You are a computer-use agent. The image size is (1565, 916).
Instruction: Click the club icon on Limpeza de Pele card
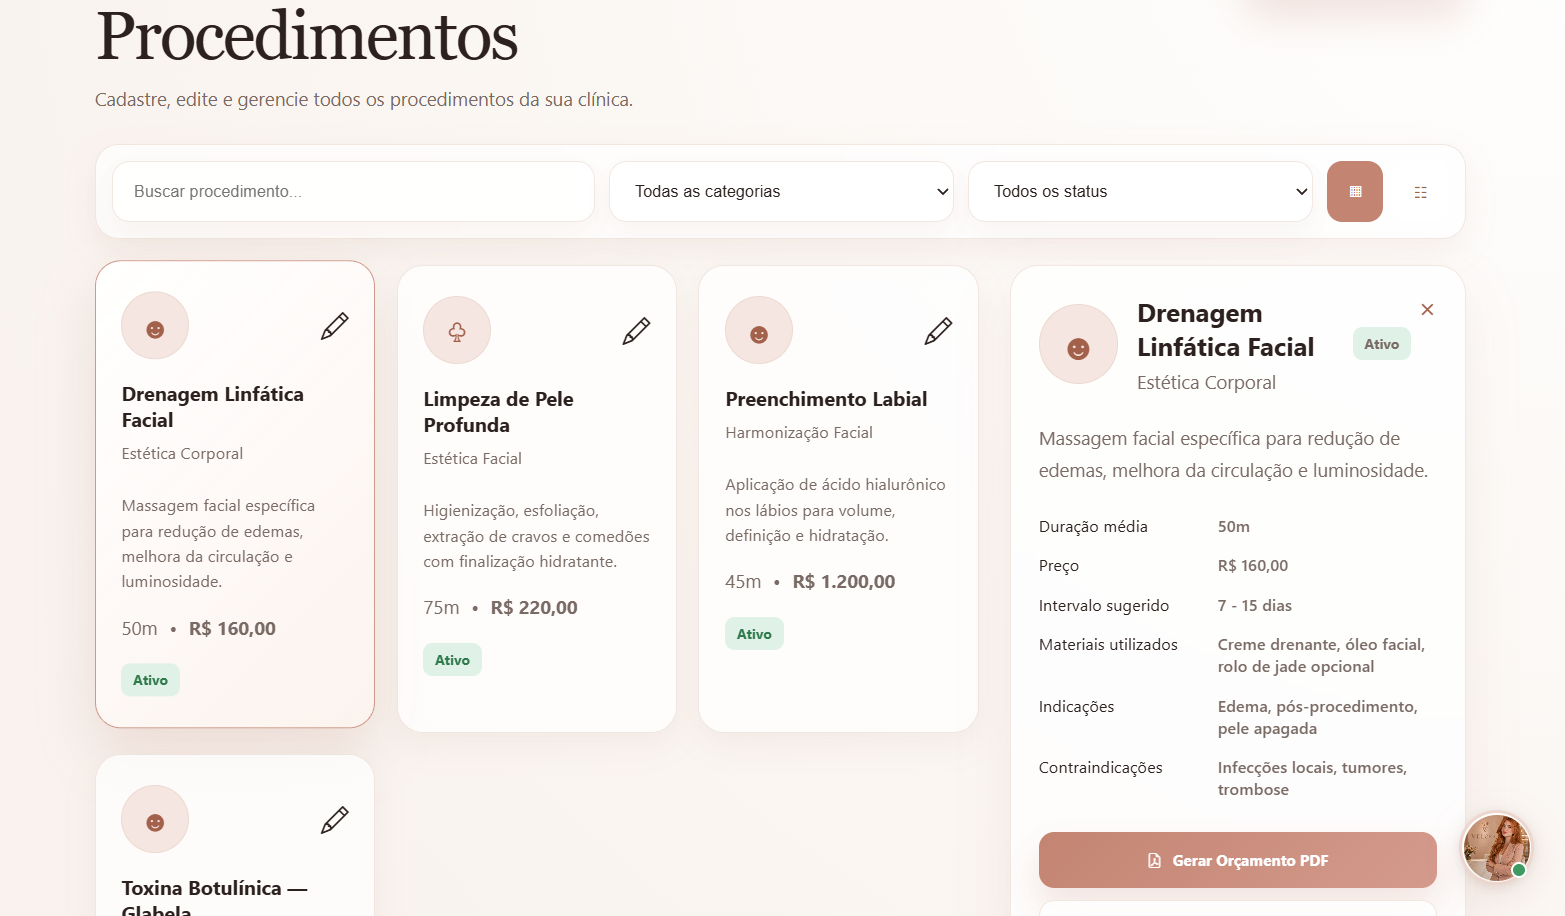click(457, 331)
